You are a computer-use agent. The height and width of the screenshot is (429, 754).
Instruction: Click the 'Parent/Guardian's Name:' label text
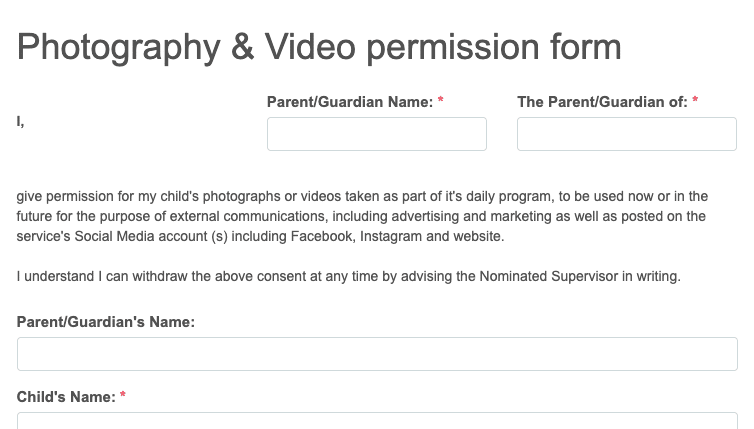pyautogui.click(x=106, y=322)
